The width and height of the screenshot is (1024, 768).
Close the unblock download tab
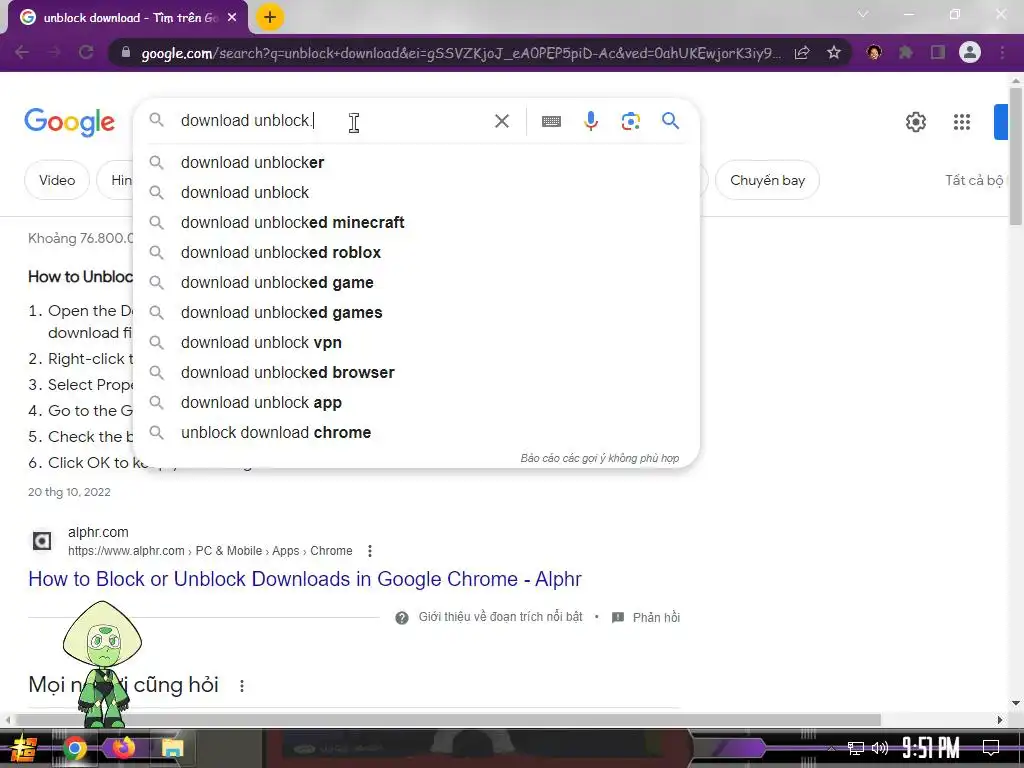[232, 18]
